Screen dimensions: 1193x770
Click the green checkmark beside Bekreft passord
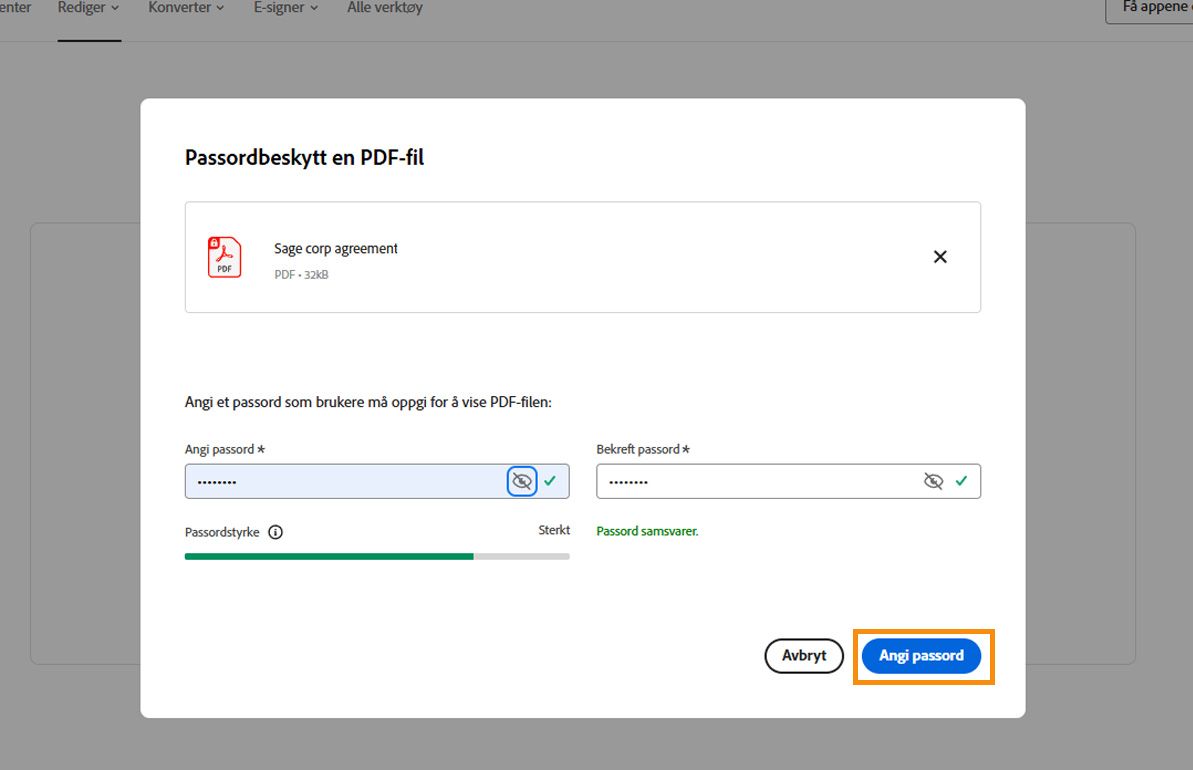[x=961, y=481]
